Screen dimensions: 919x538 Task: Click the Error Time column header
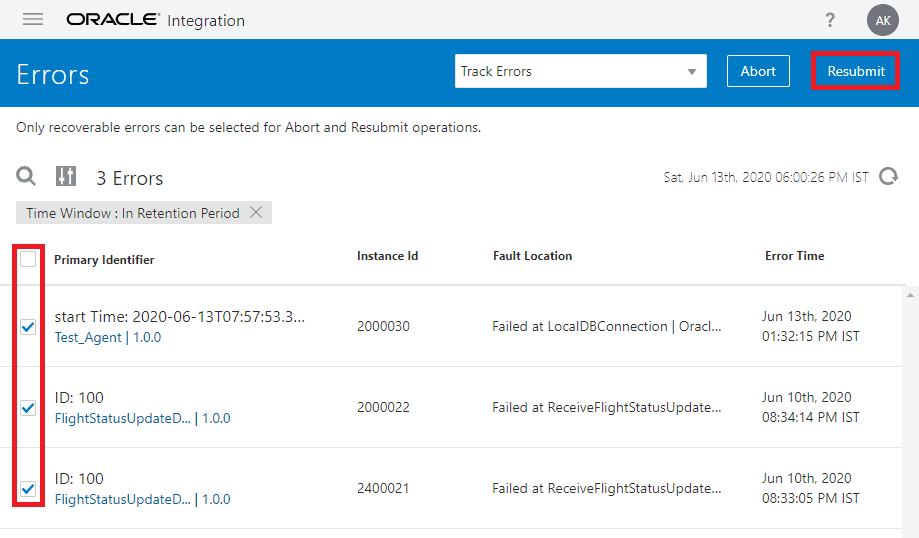(794, 256)
